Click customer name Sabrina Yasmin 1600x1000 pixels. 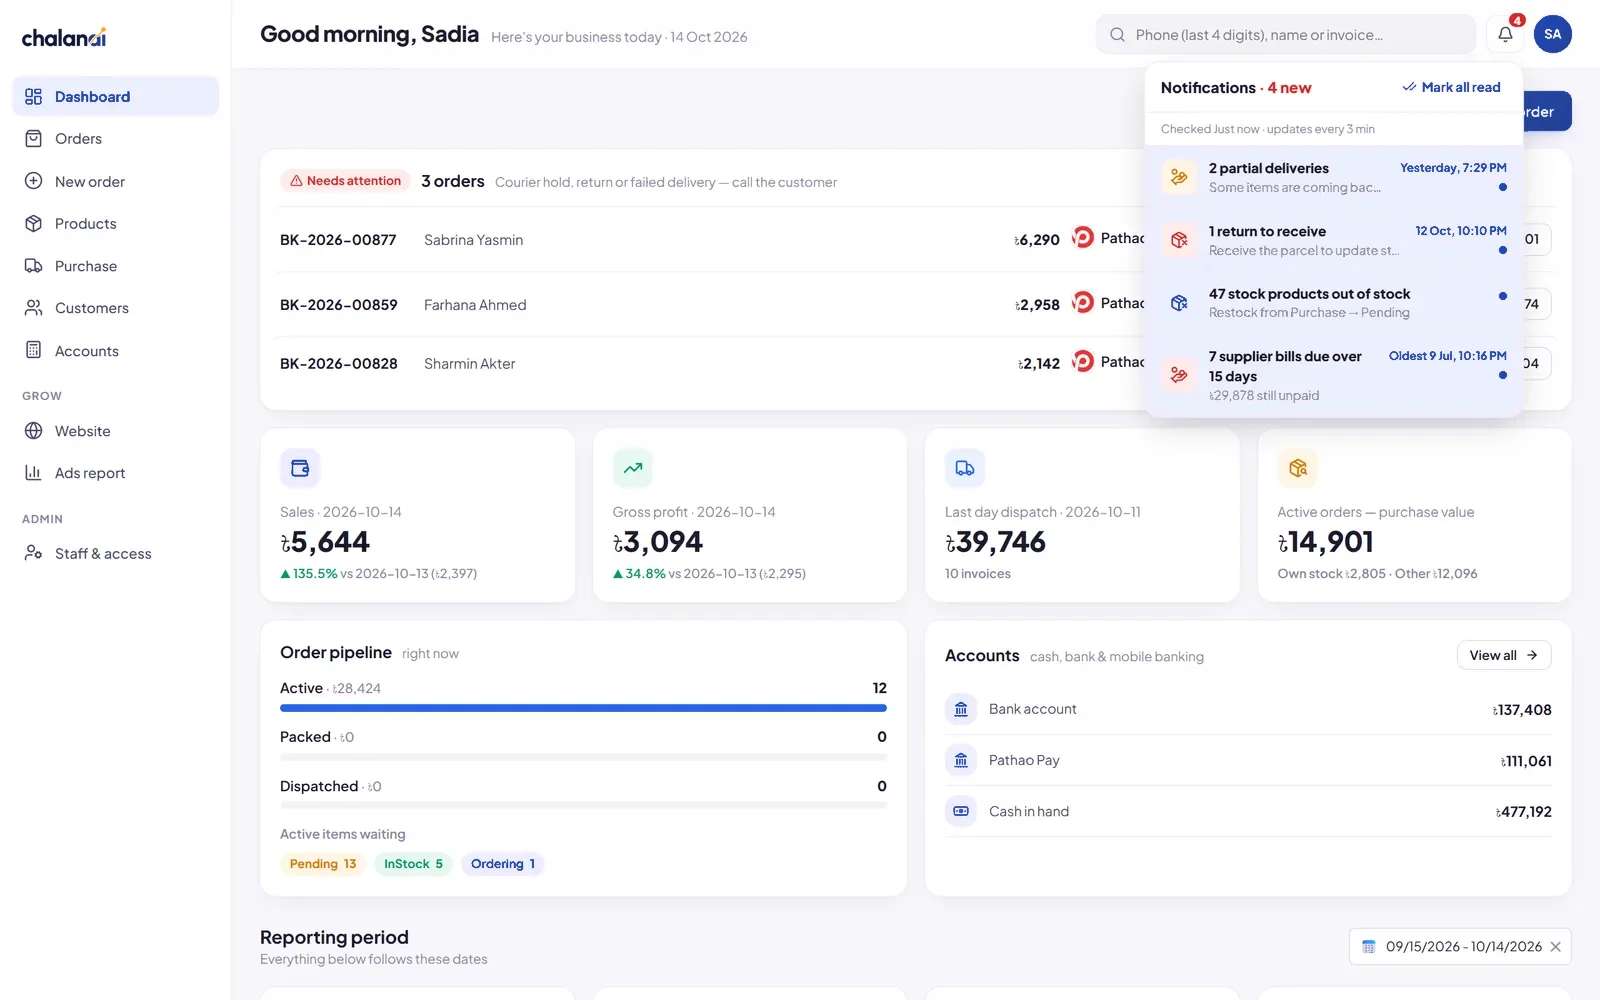coord(473,240)
